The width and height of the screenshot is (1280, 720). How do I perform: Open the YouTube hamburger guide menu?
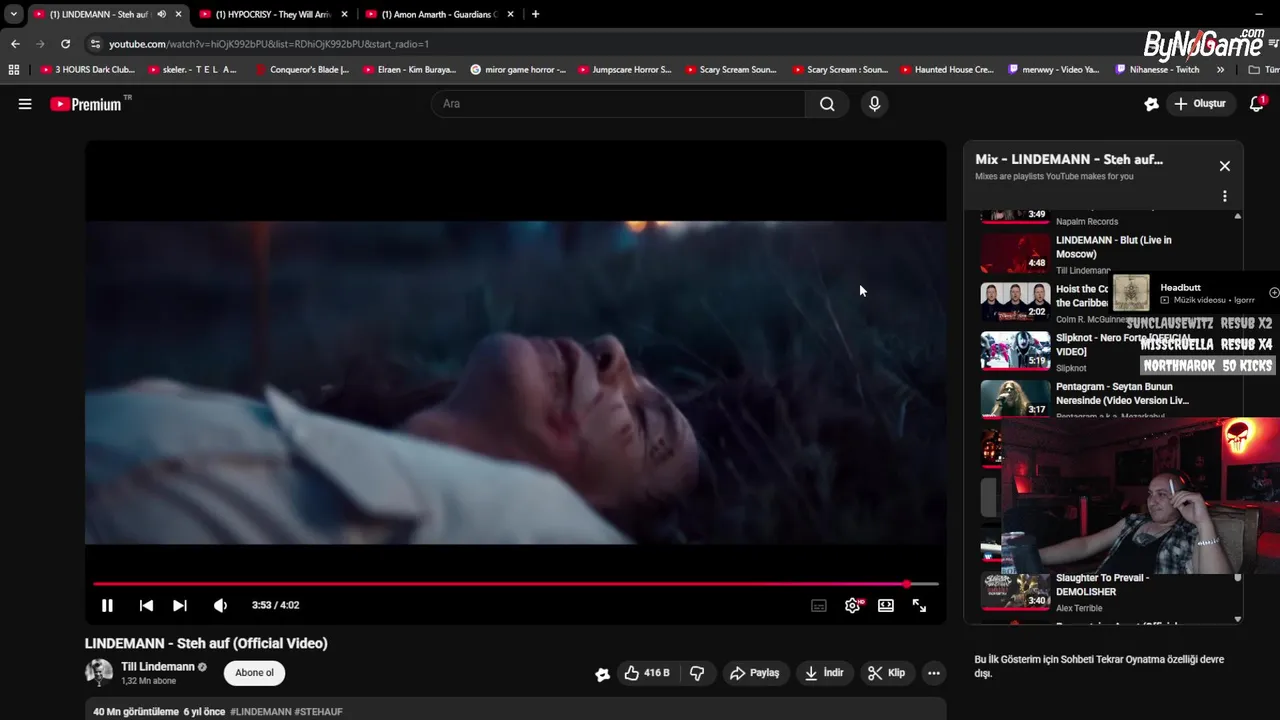click(25, 104)
